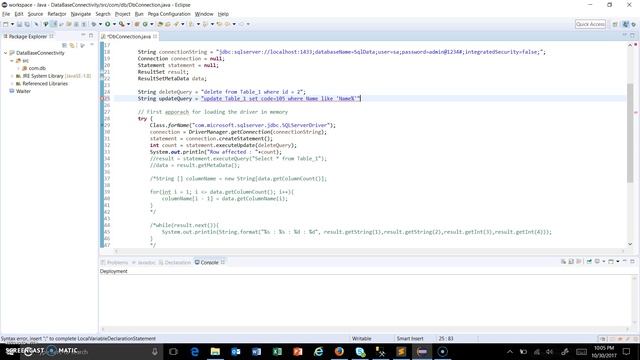
Task: Close the DbConnection.java editor tab
Action: (155, 36)
